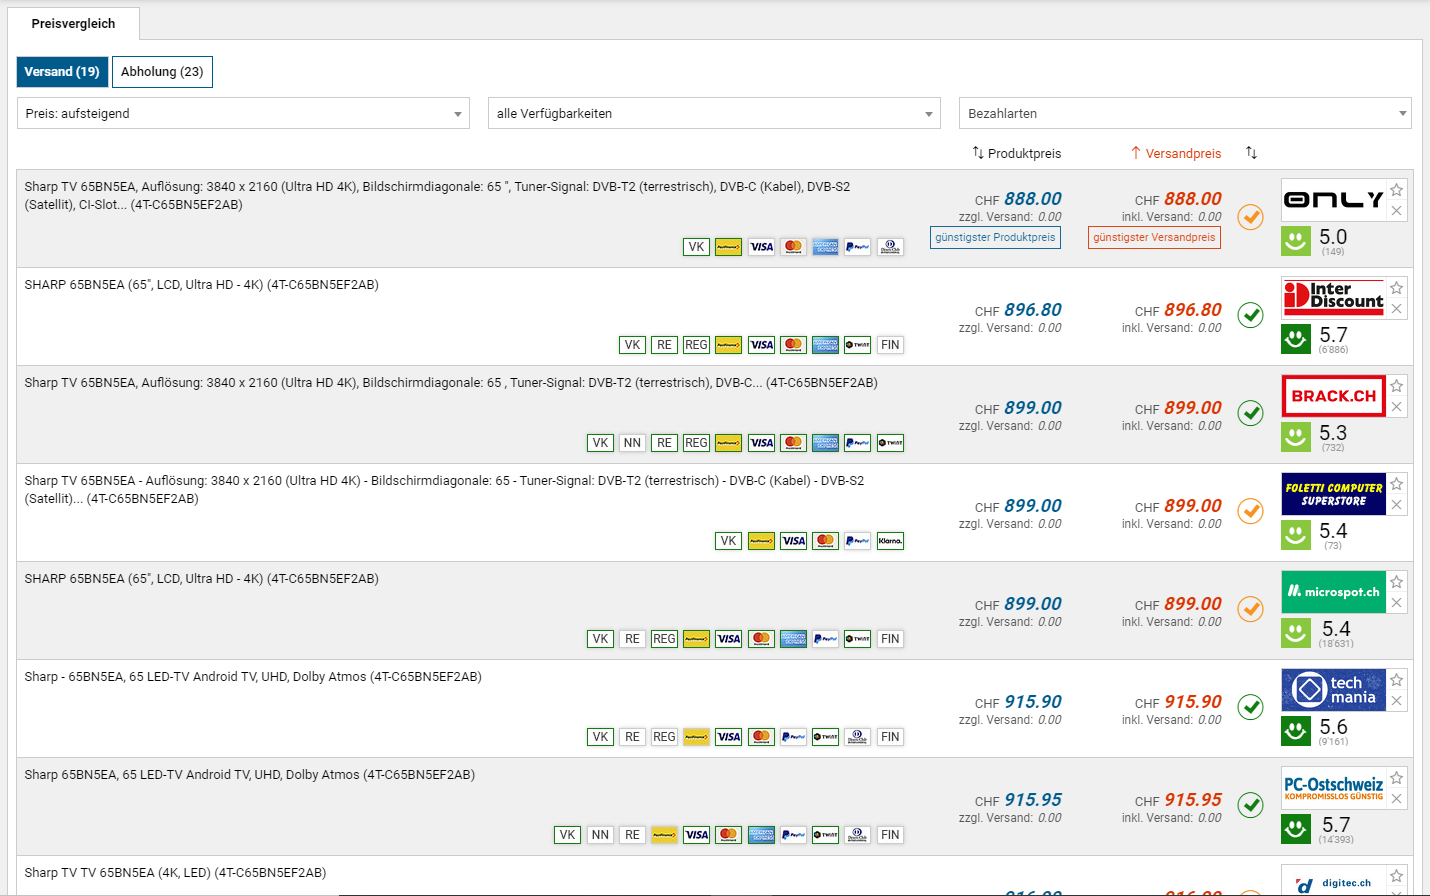The width and height of the screenshot is (1430, 896).
Task: Open the 'Preis: aufsteigend' sort dropdown
Action: 243,113
